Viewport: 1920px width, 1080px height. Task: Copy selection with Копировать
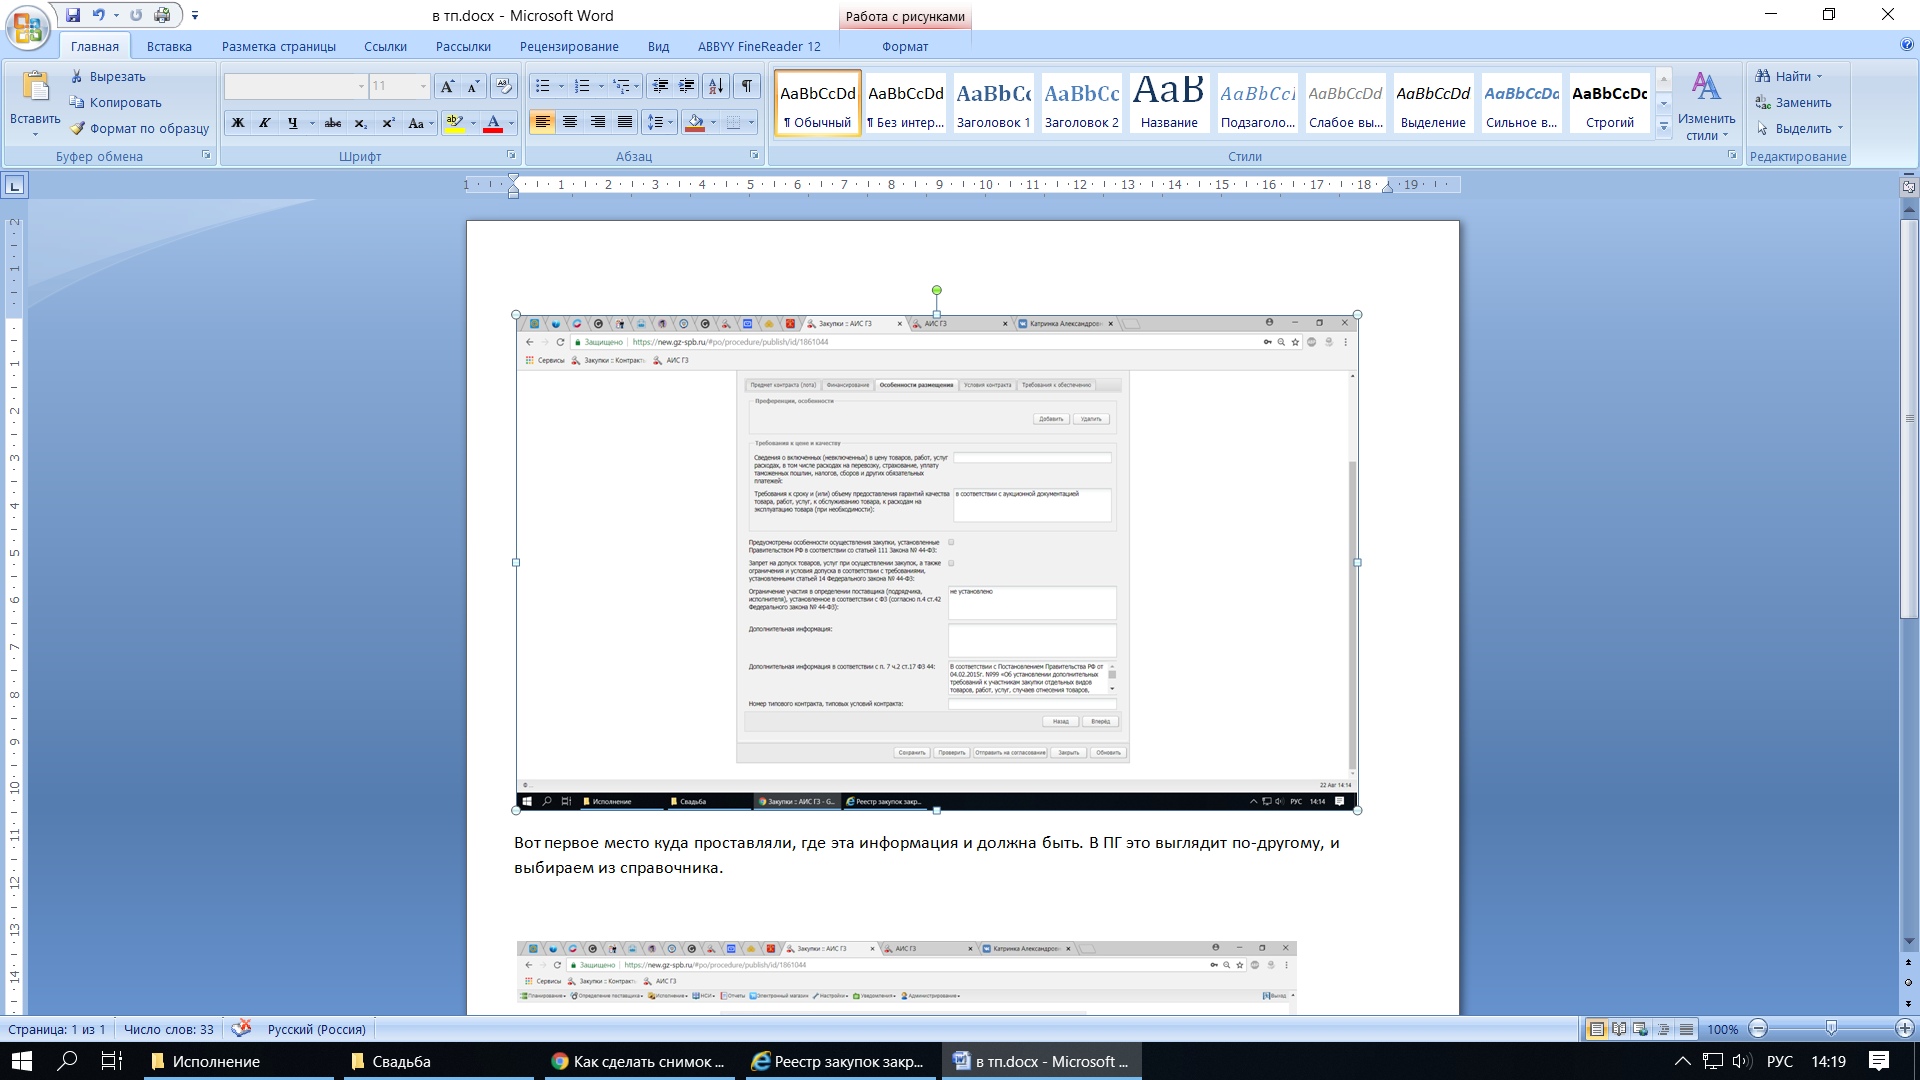coord(115,102)
